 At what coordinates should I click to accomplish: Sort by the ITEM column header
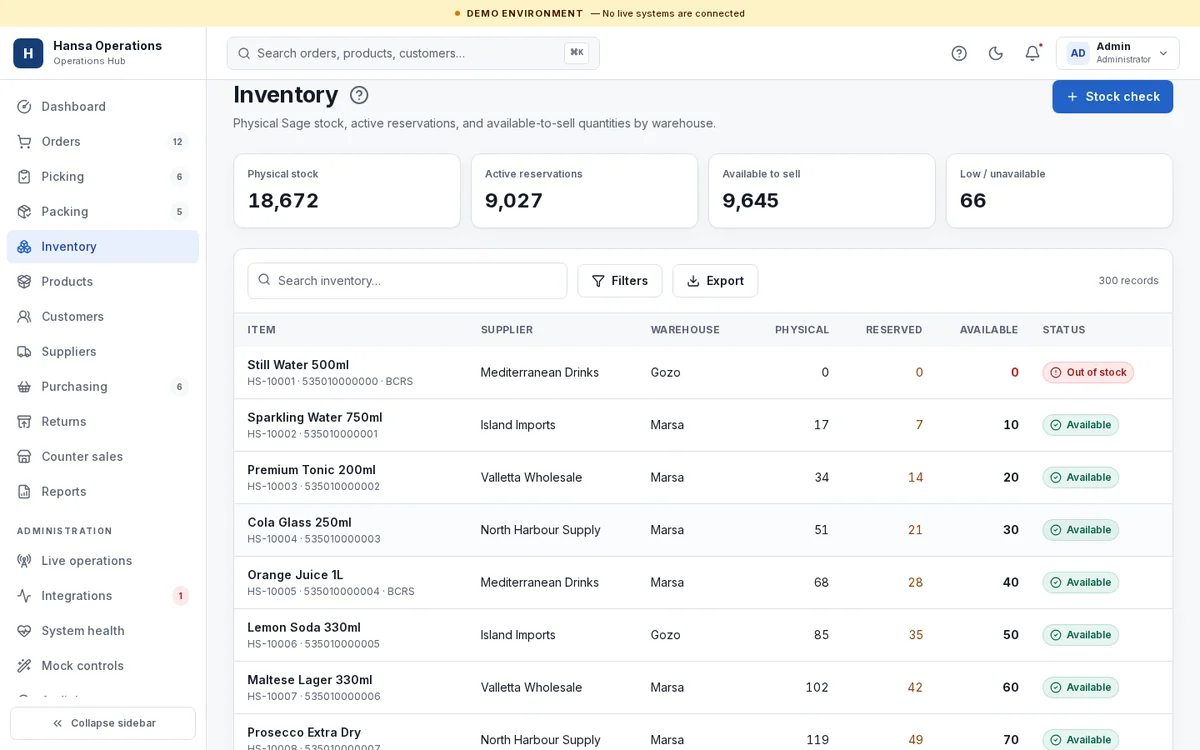pyautogui.click(x=261, y=330)
